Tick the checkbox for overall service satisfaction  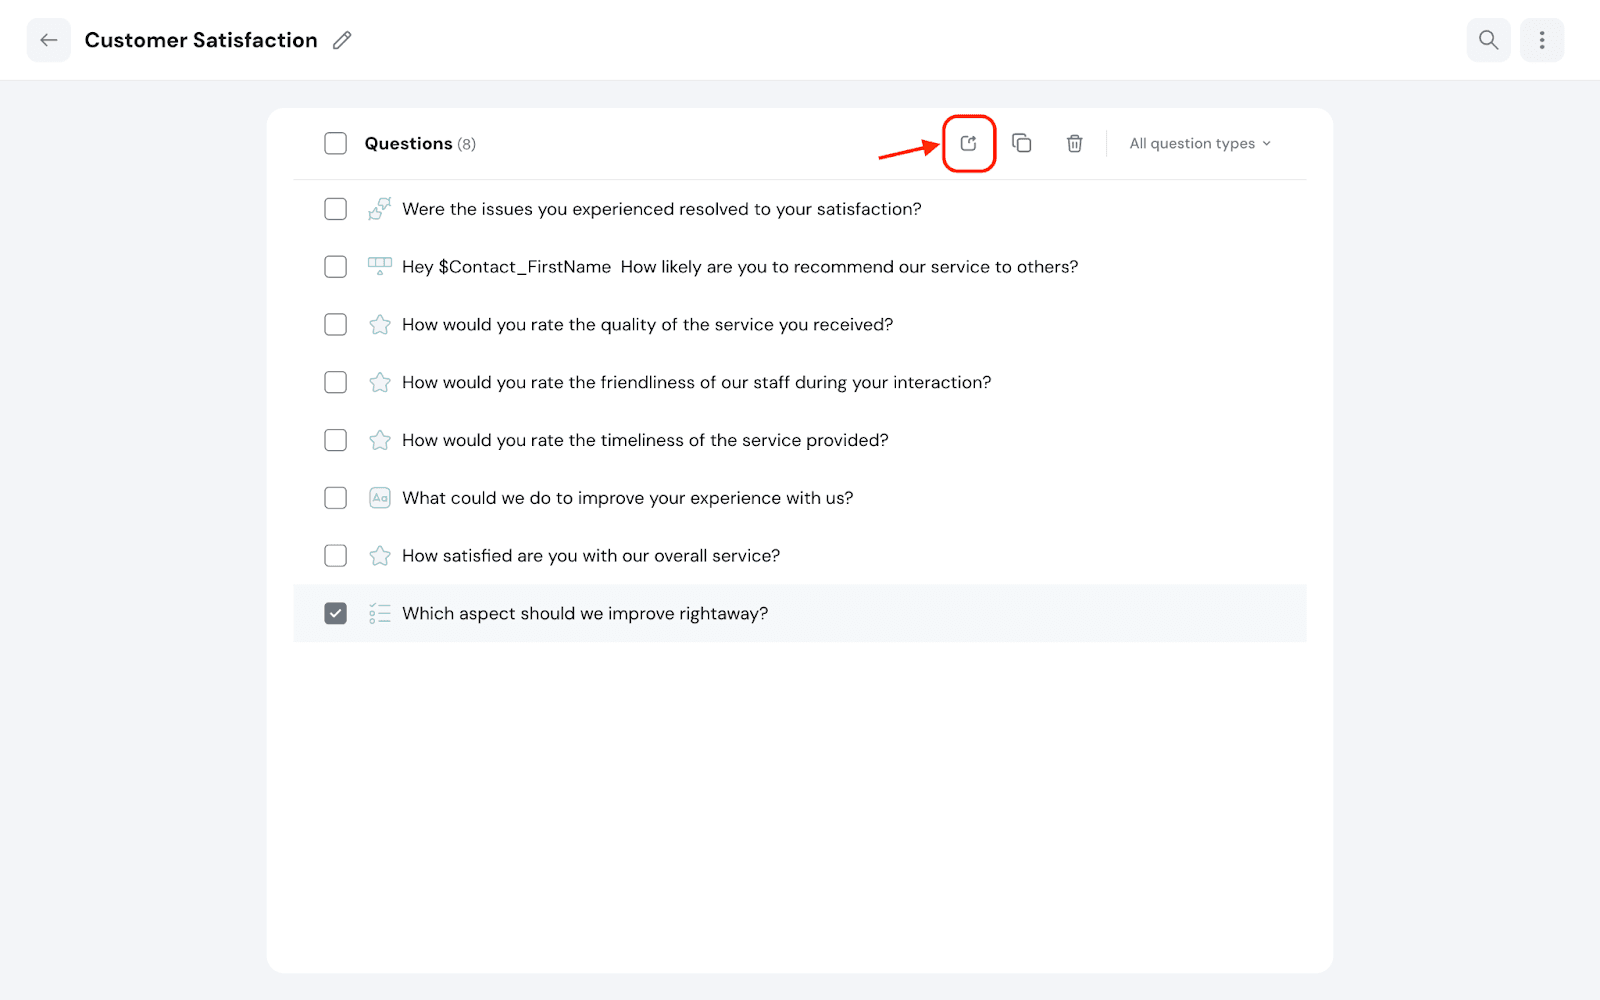coord(335,555)
